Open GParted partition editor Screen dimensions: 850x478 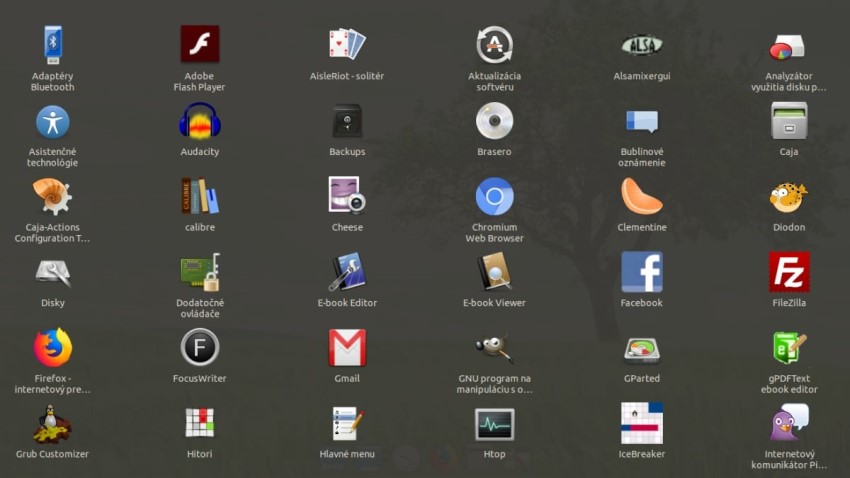tap(642, 350)
